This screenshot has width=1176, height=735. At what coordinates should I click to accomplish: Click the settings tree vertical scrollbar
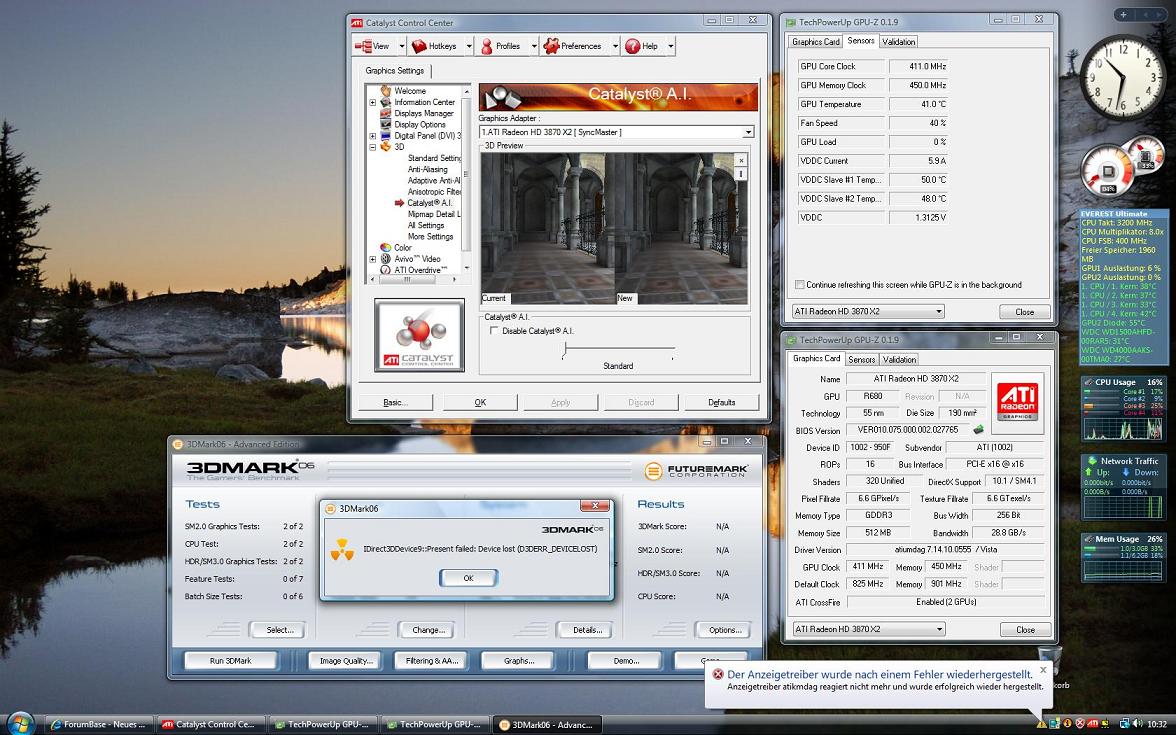(x=466, y=178)
